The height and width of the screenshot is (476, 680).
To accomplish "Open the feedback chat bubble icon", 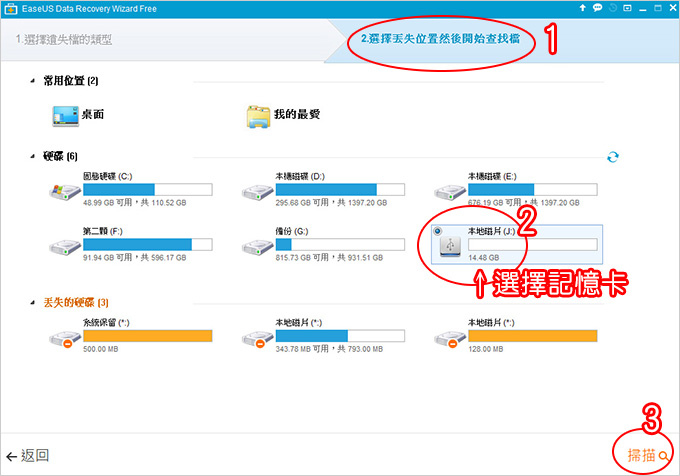I will (x=598, y=8).
